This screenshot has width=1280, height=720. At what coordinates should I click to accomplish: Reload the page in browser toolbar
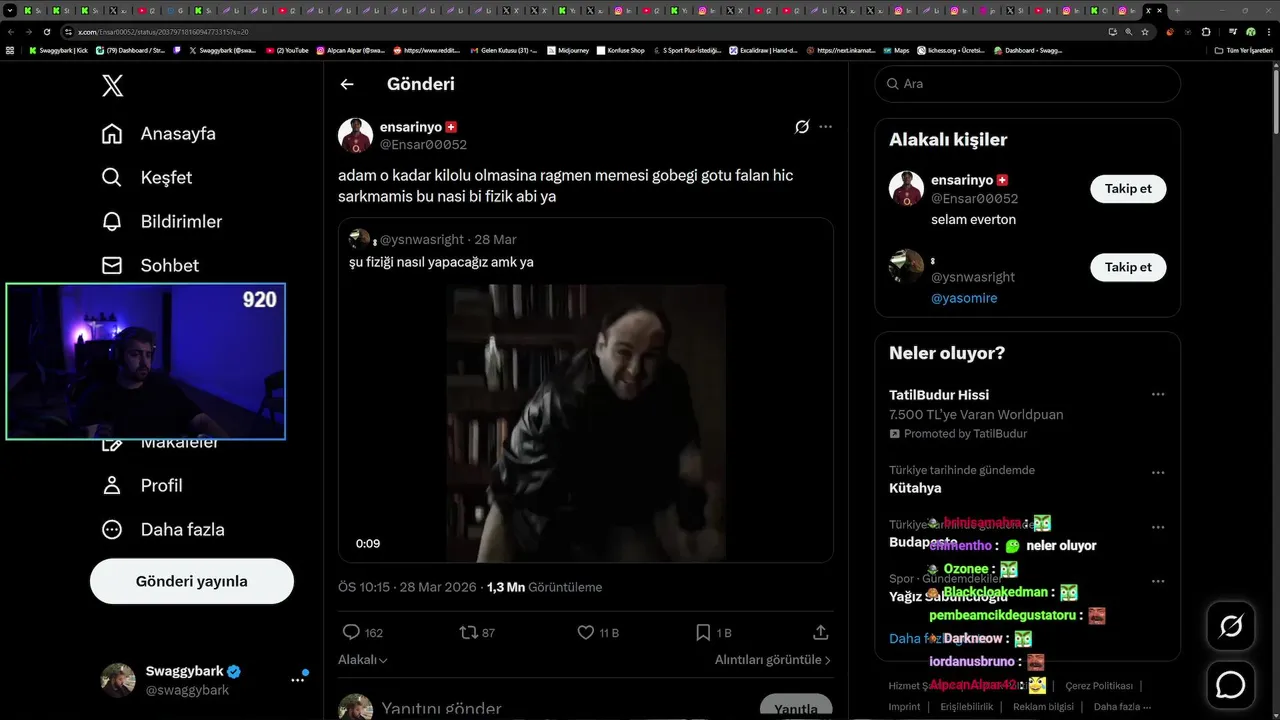tap(47, 32)
